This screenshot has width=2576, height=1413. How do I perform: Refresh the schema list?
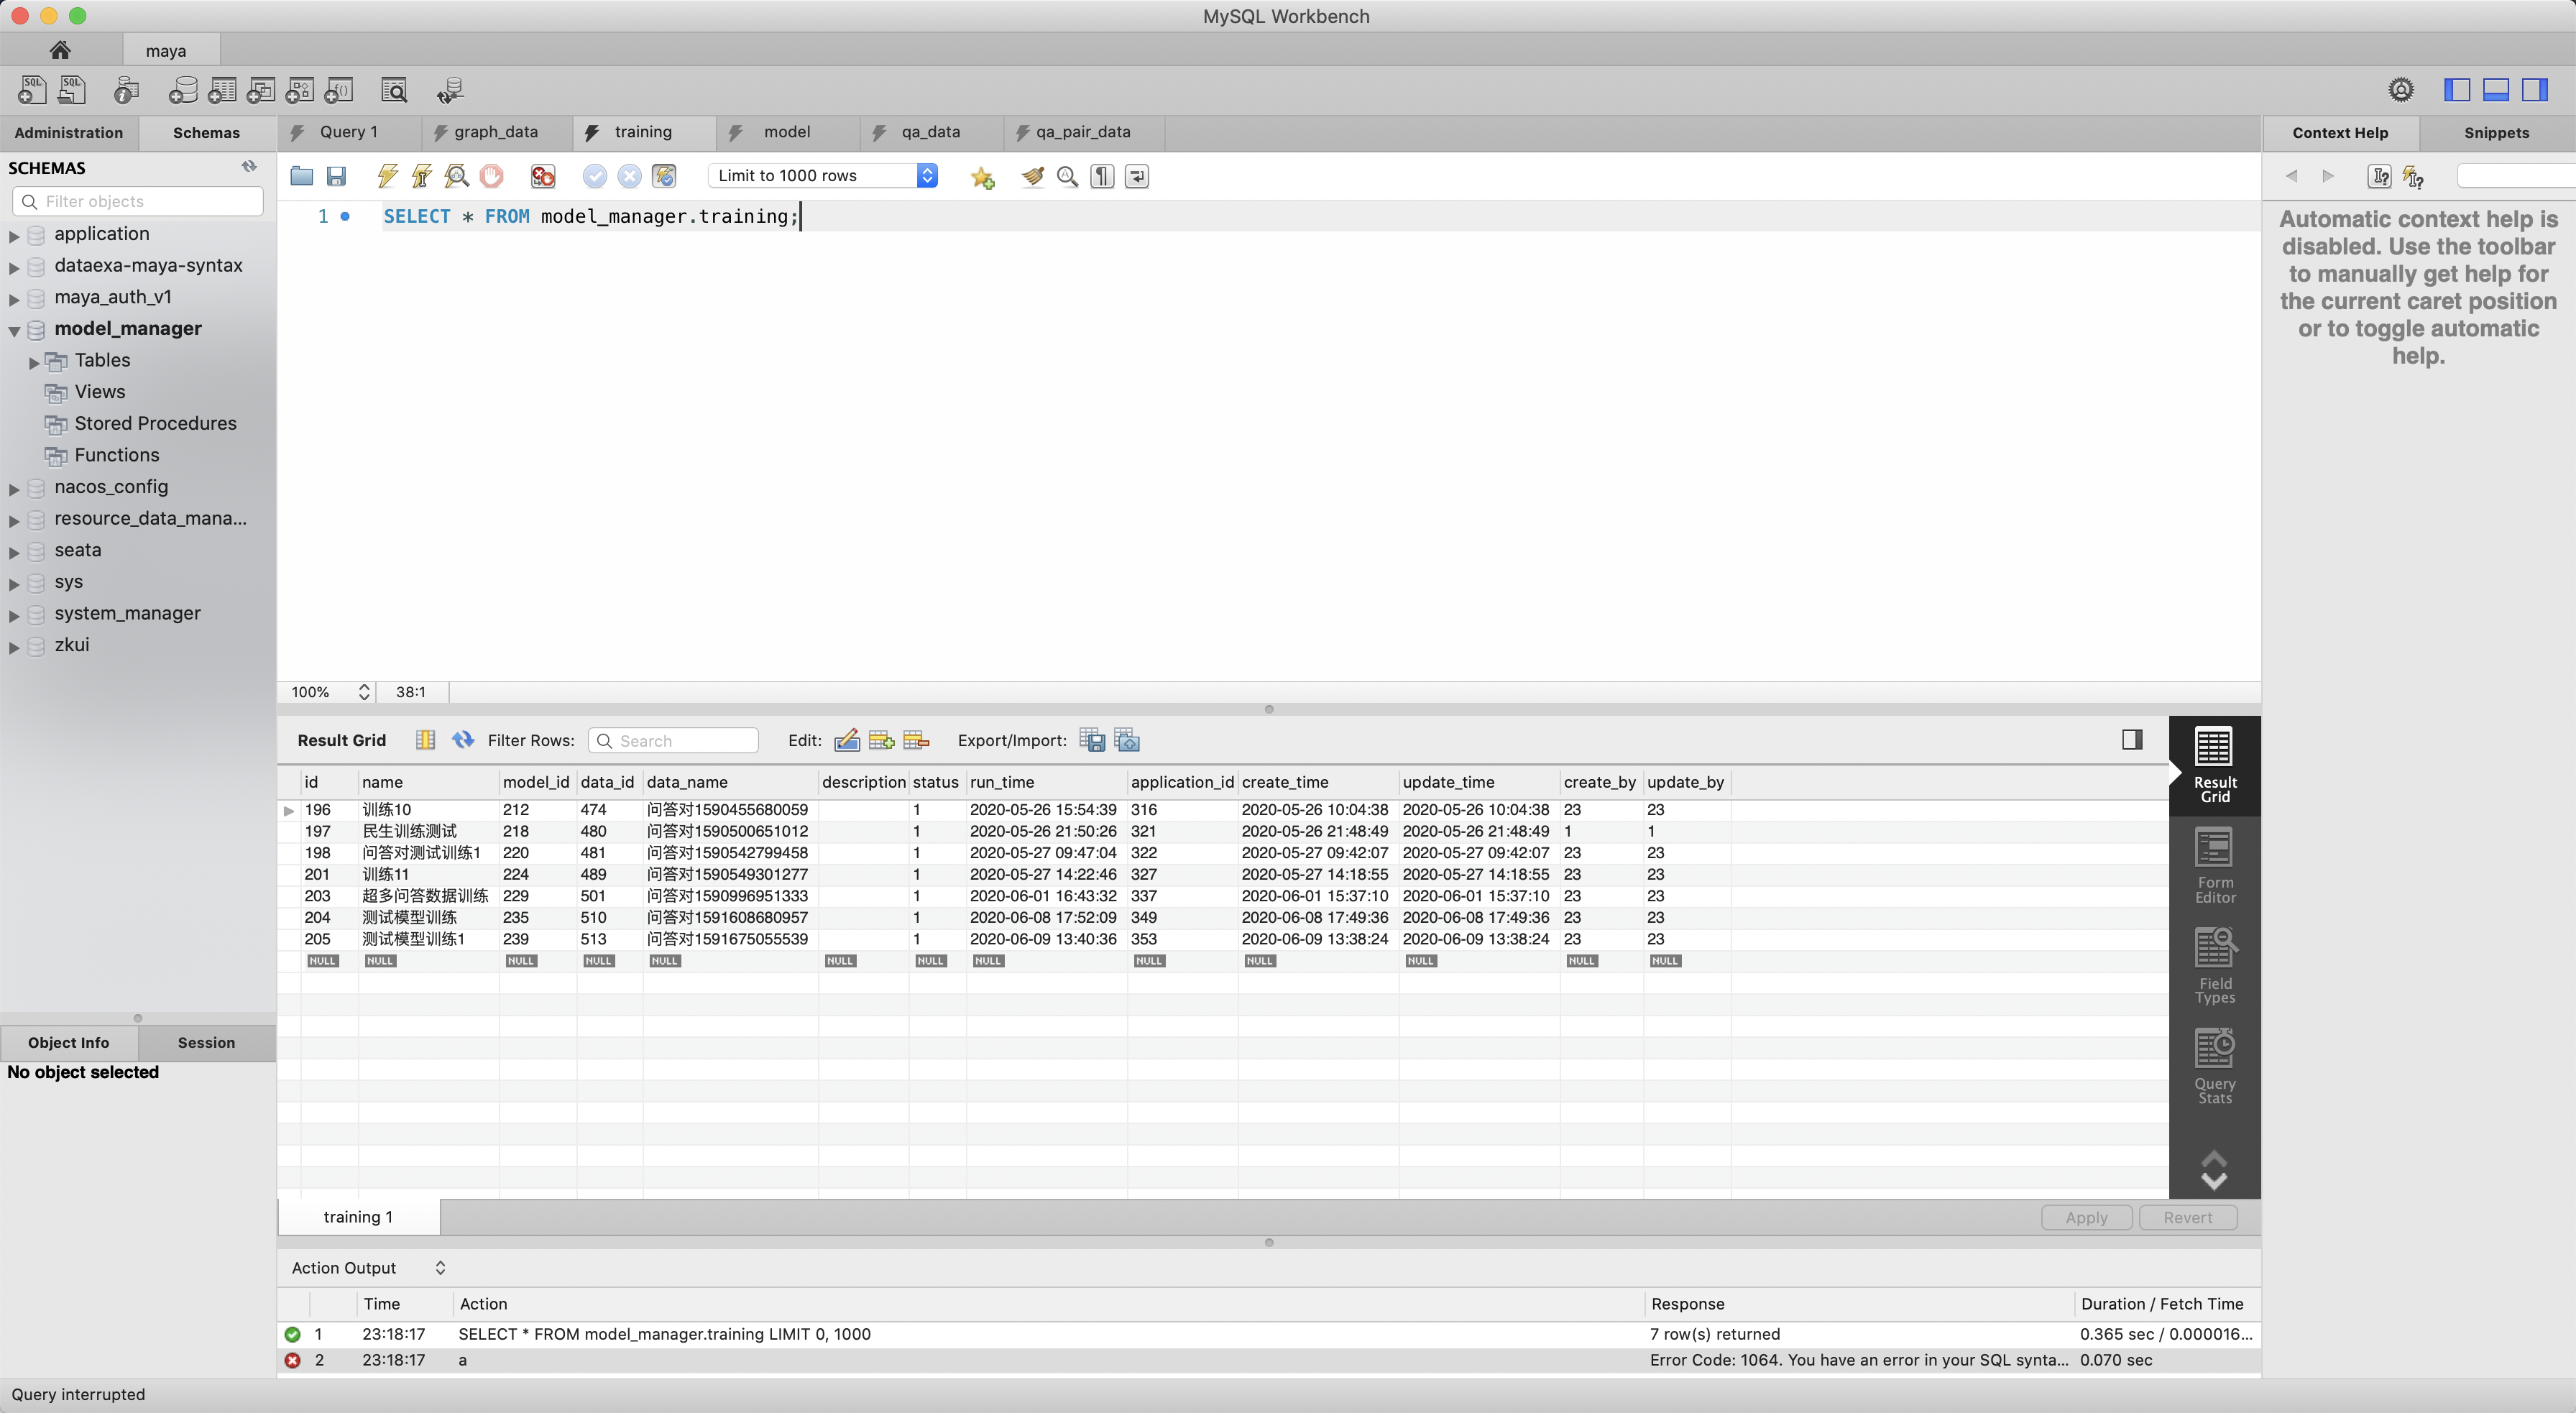point(248,166)
